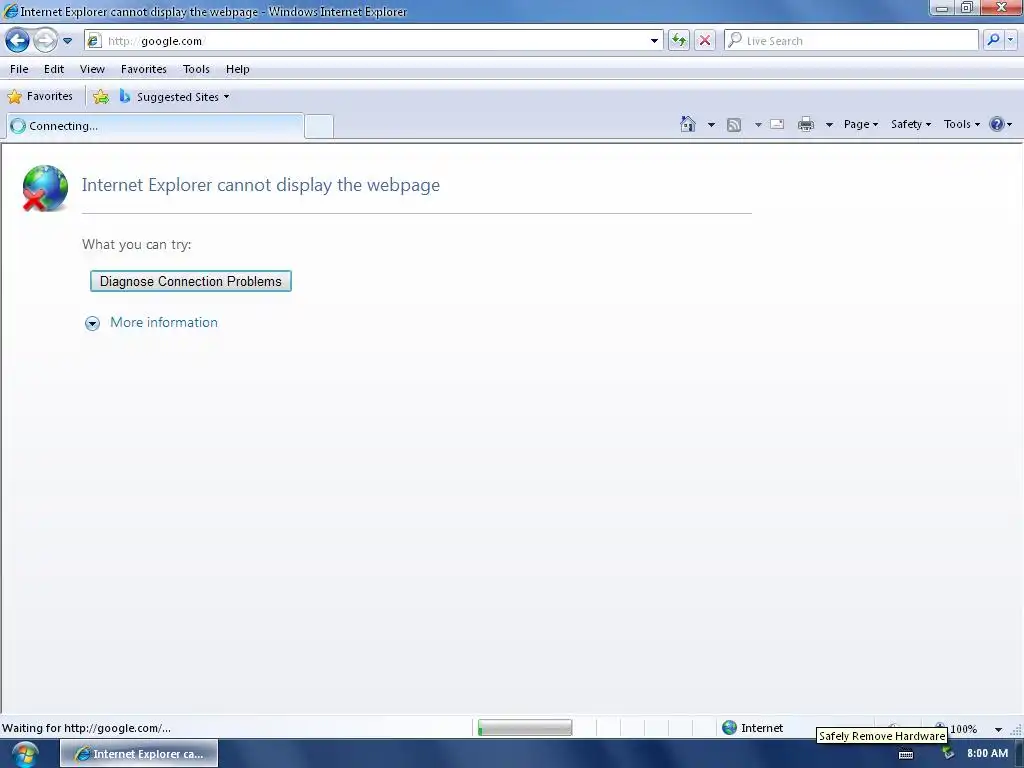The width and height of the screenshot is (1024, 768).
Task: Click the Back navigation arrow
Action: [18, 40]
